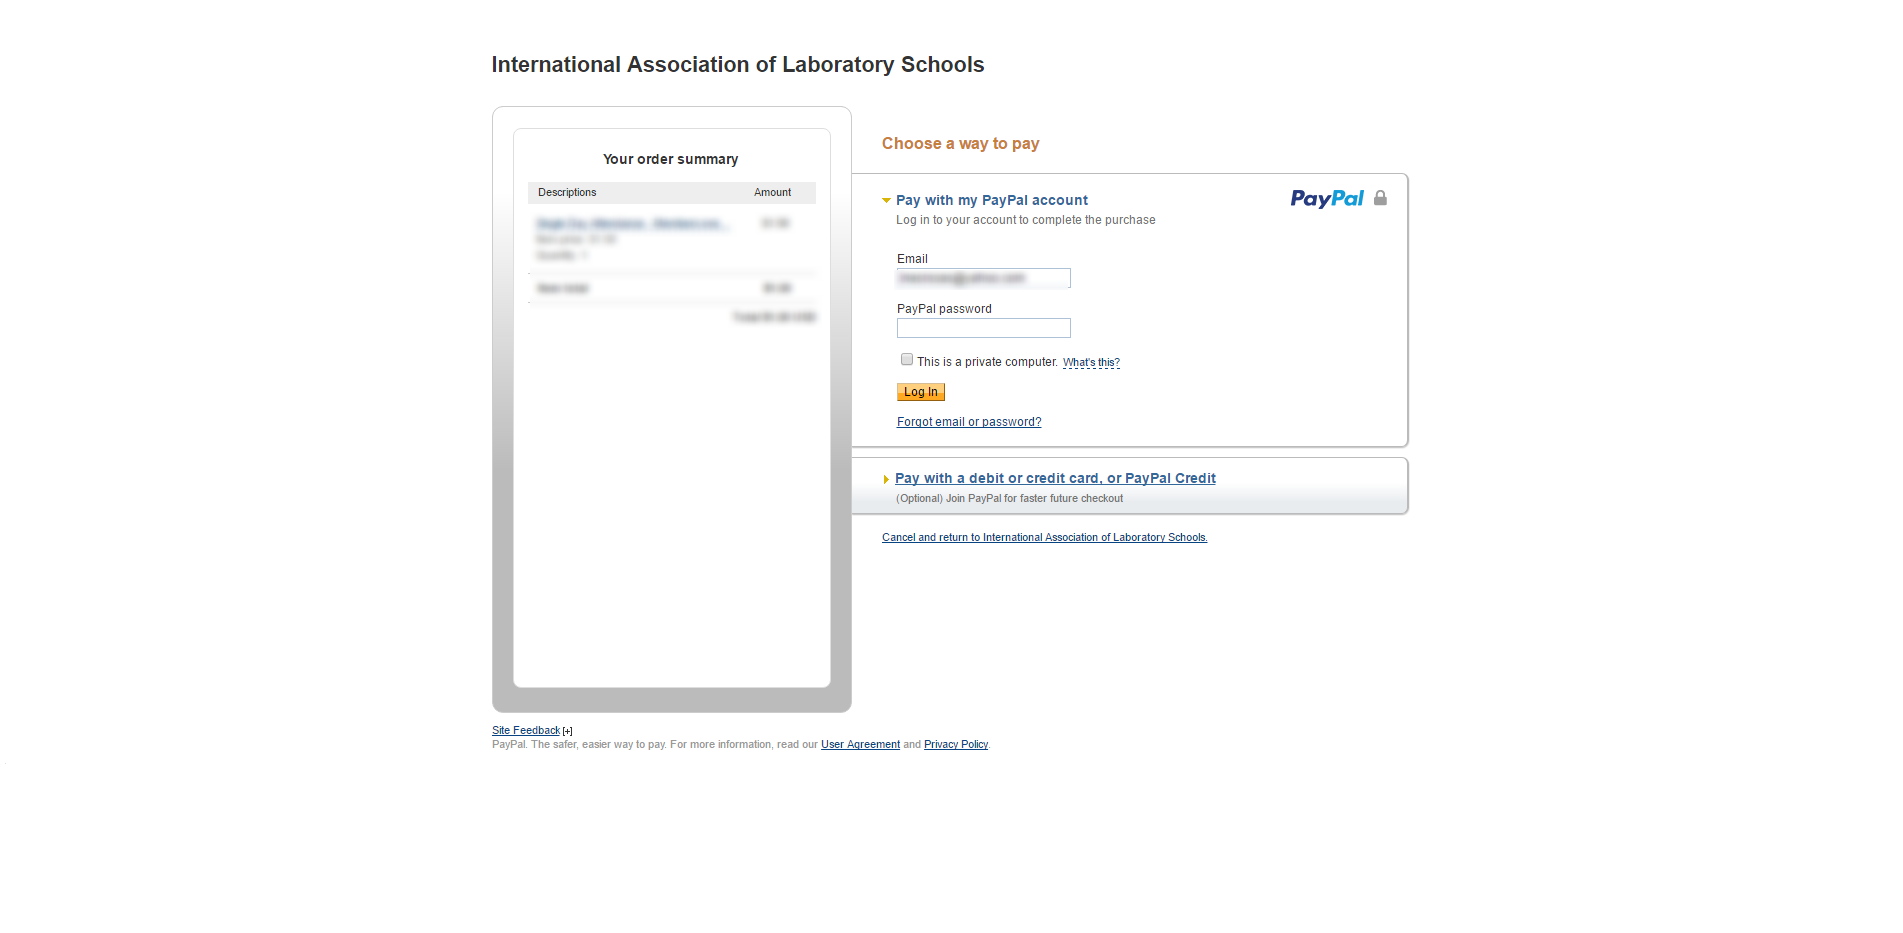Click the Site Feedback link
Image resolution: width=1903 pixels, height=933 pixels.
525,730
